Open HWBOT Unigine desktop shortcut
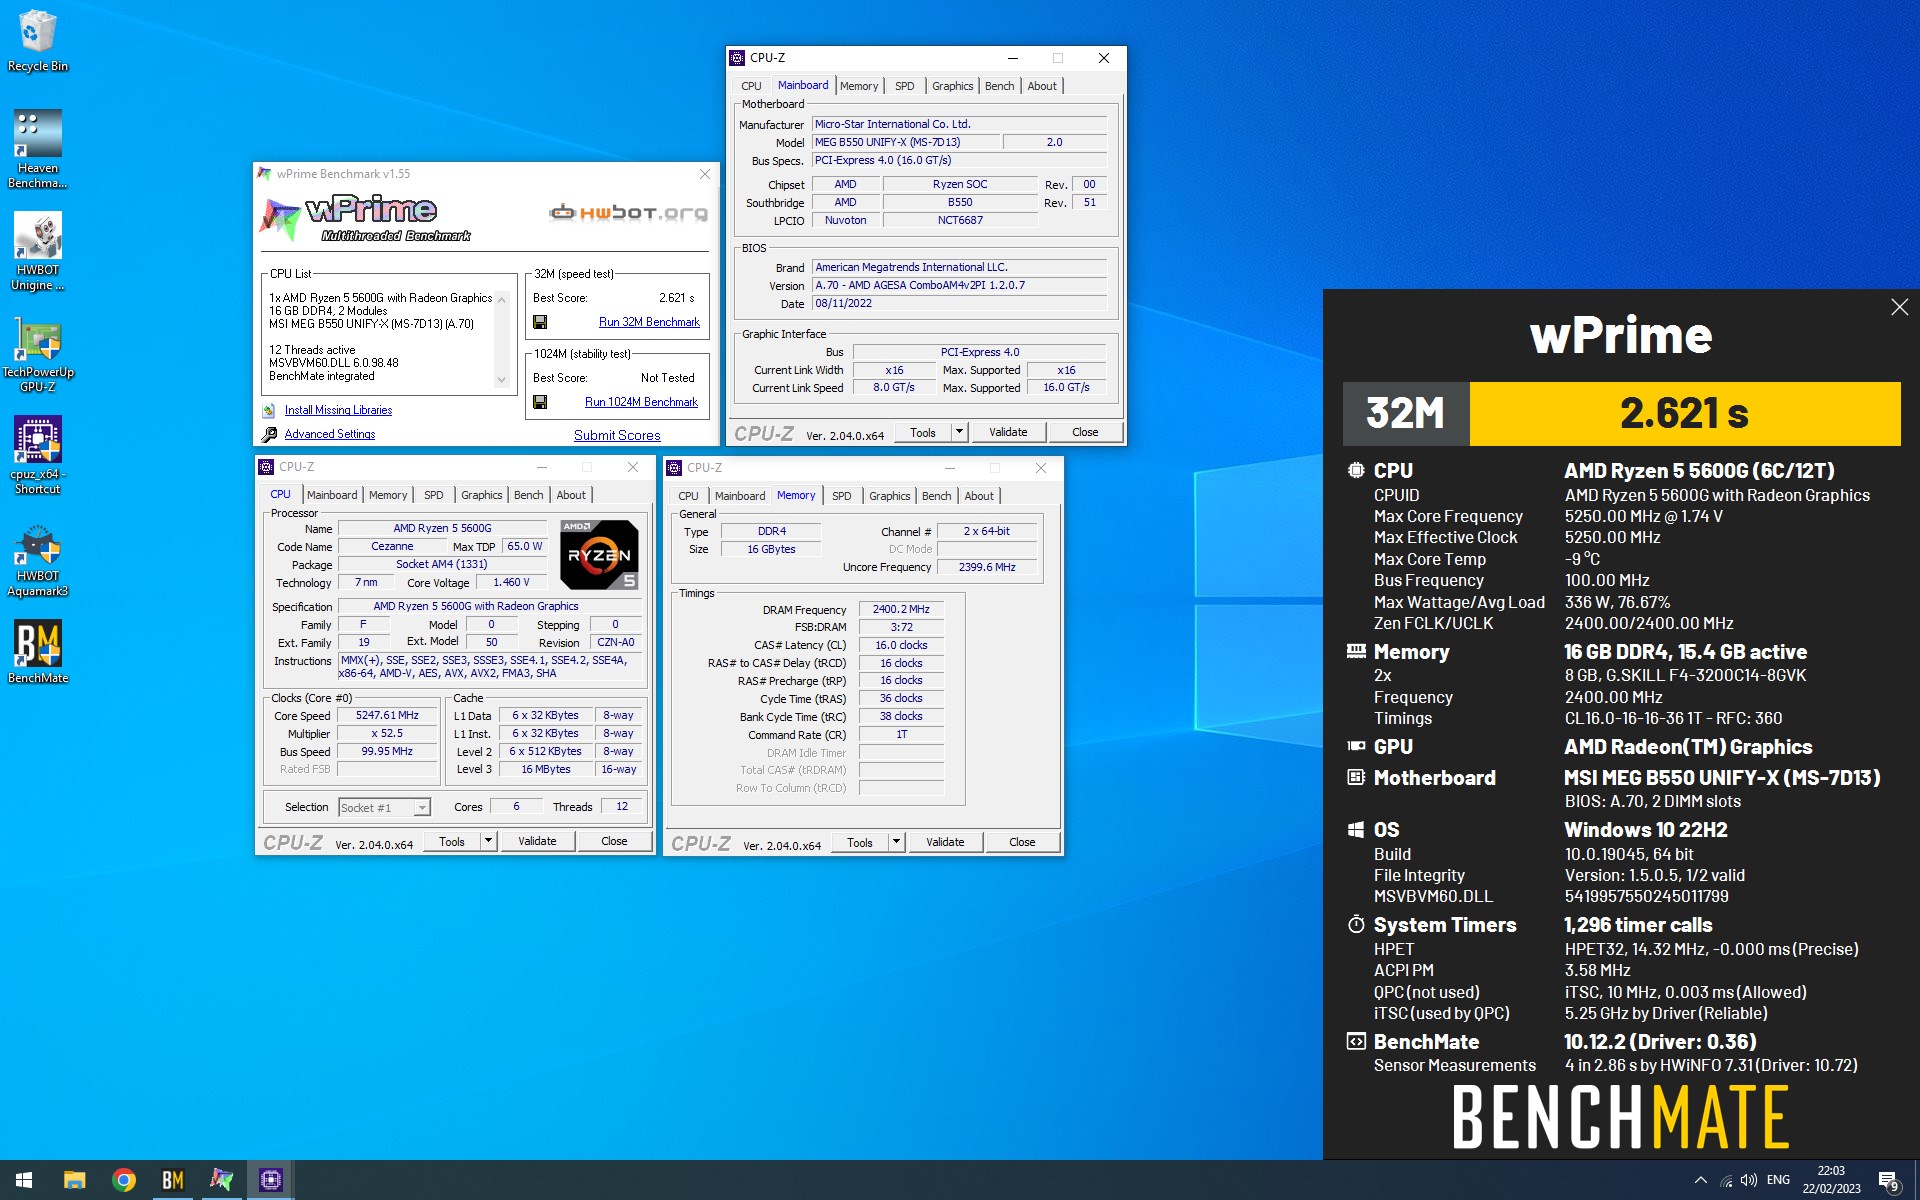The image size is (1920, 1200). (38, 252)
